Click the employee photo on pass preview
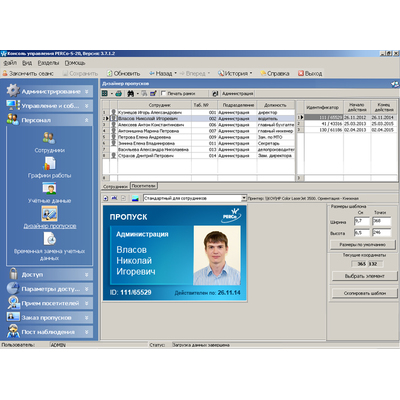This screenshot has width=400, height=400. pyautogui.click(x=217, y=255)
